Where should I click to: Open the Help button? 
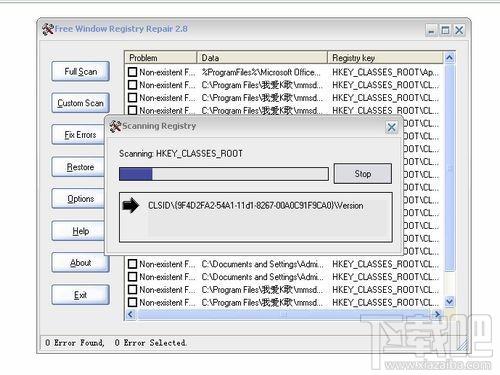point(79,231)
